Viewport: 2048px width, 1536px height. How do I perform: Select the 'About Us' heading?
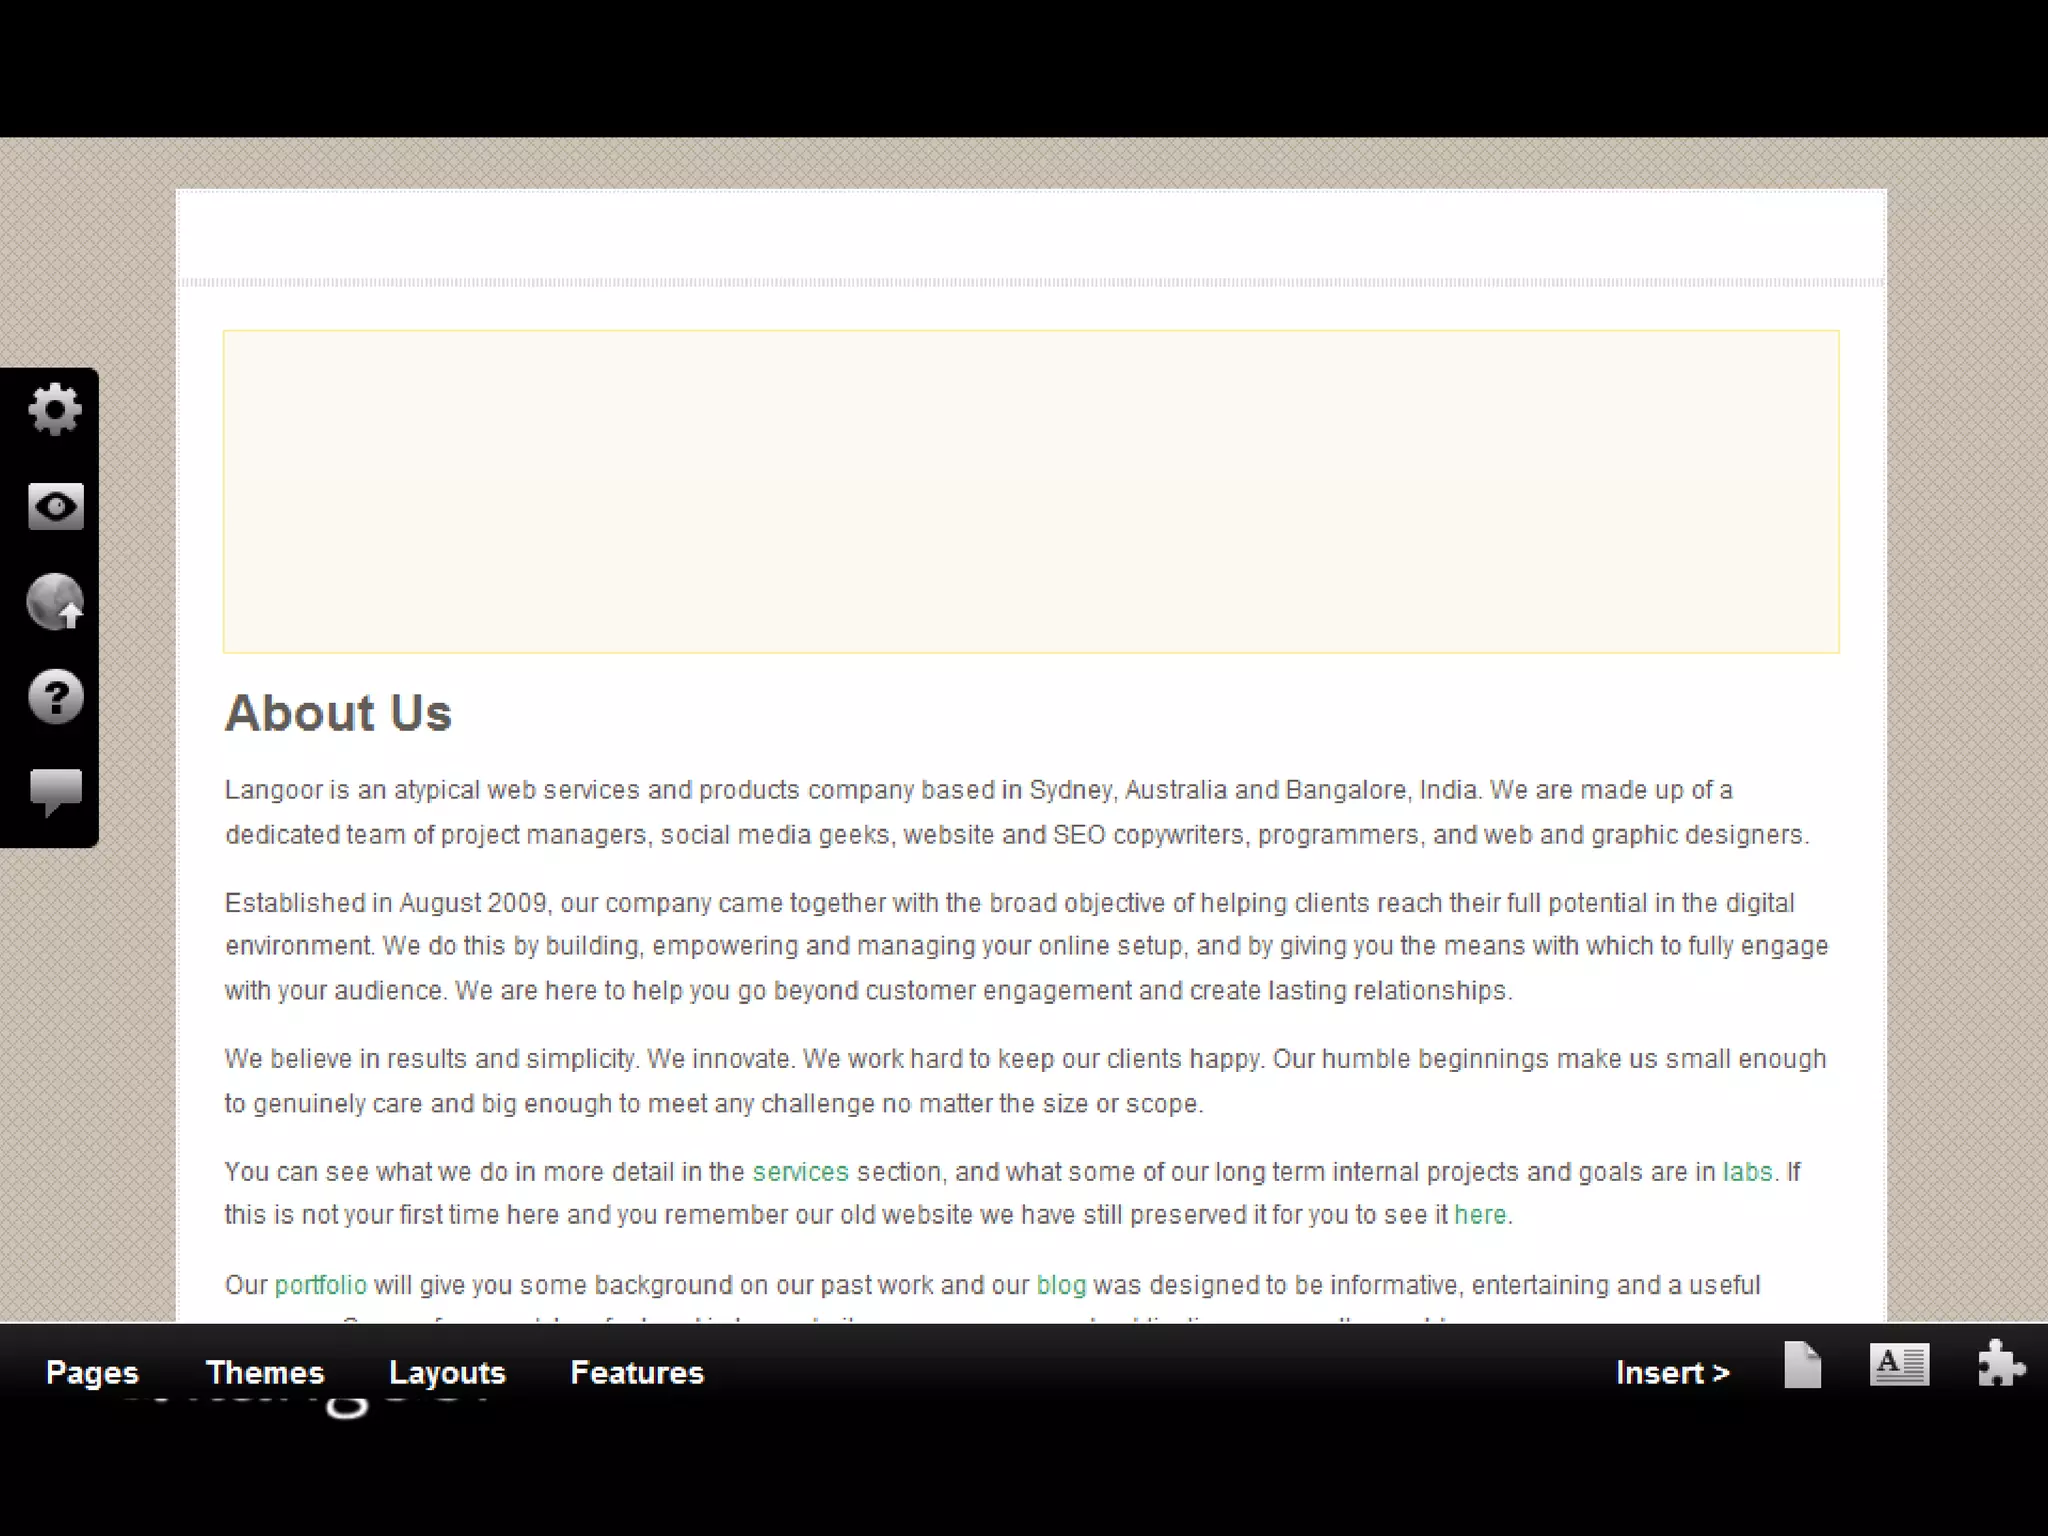pyautogui.click(x=338, y=713)
